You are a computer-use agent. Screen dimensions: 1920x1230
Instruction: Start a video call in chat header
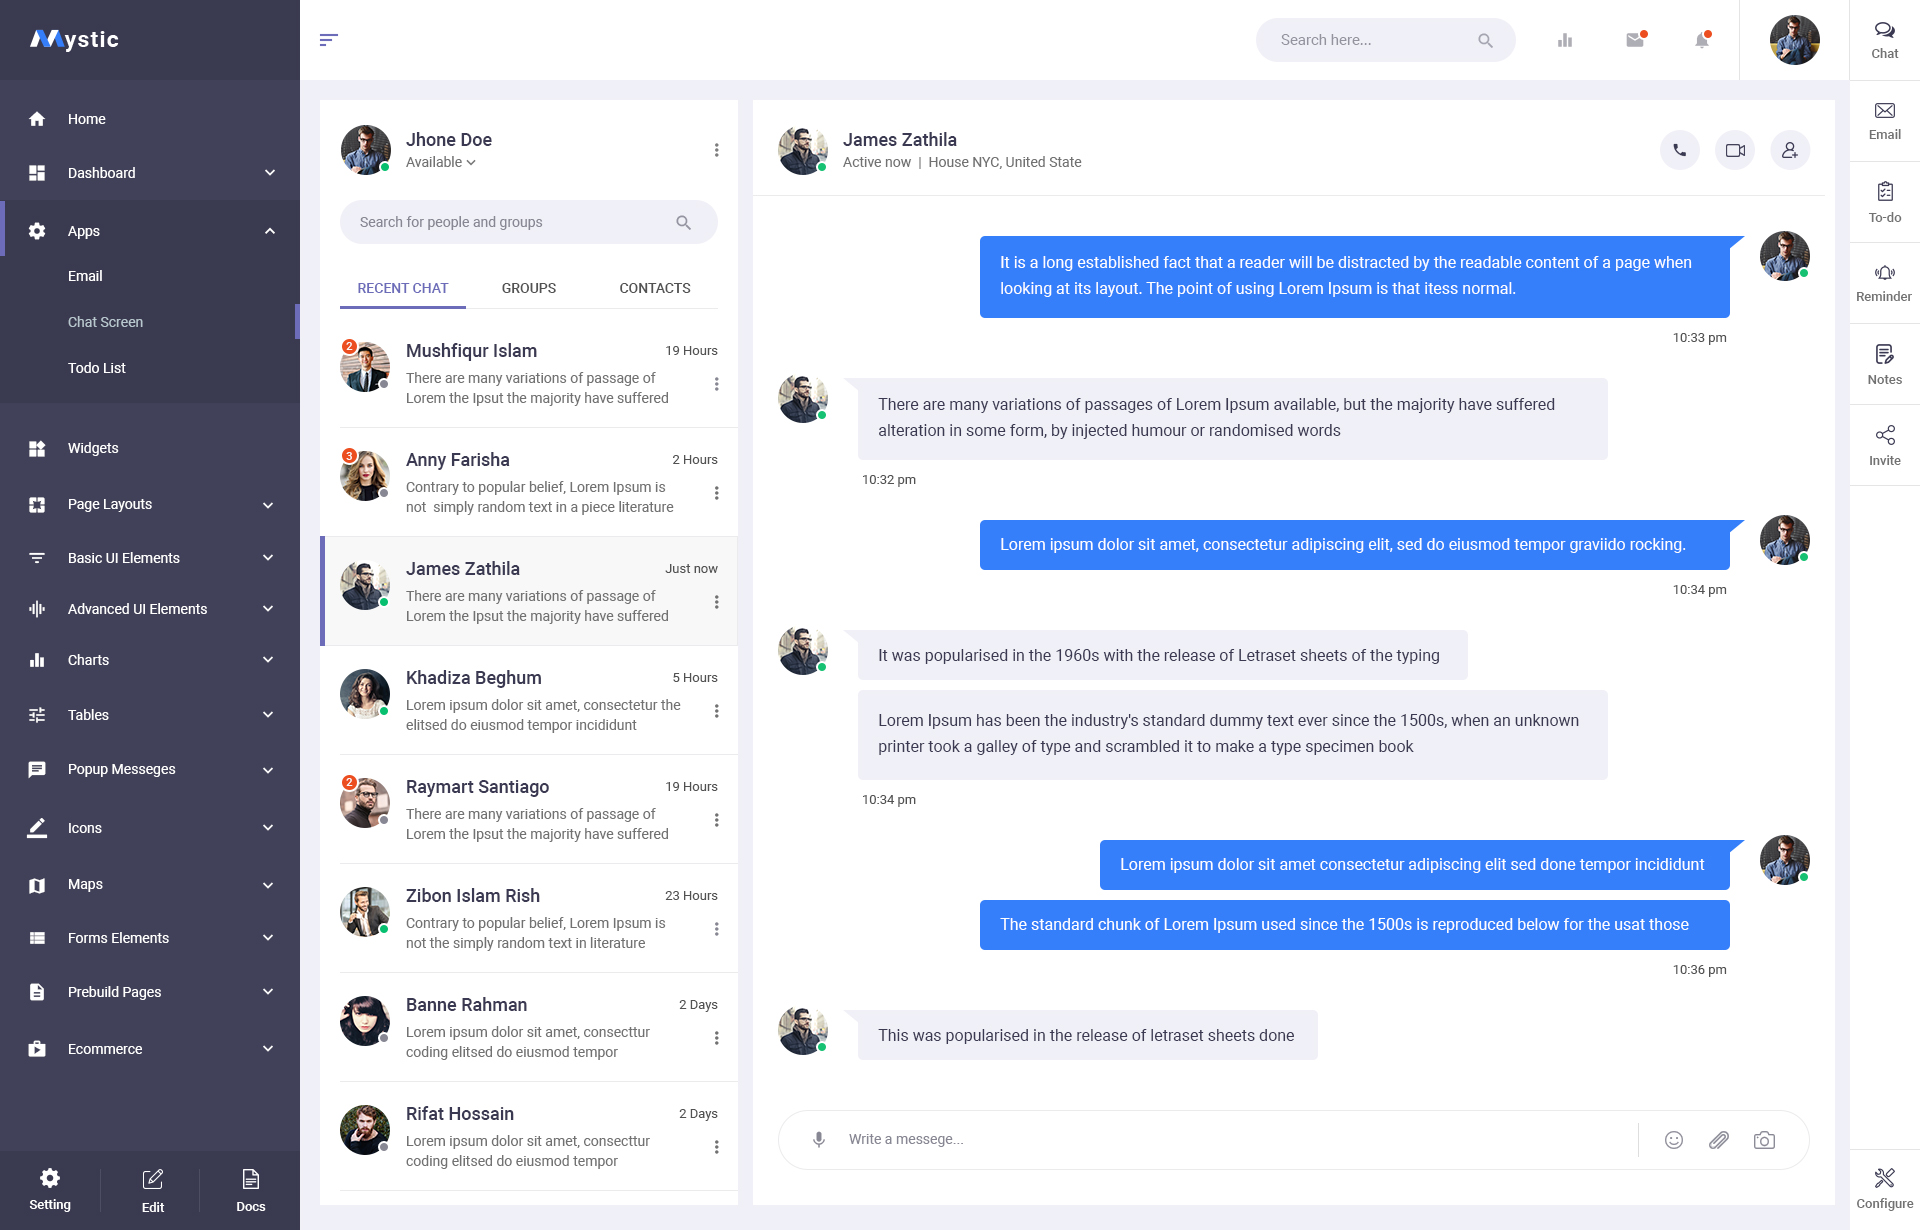click(1735, 150)
